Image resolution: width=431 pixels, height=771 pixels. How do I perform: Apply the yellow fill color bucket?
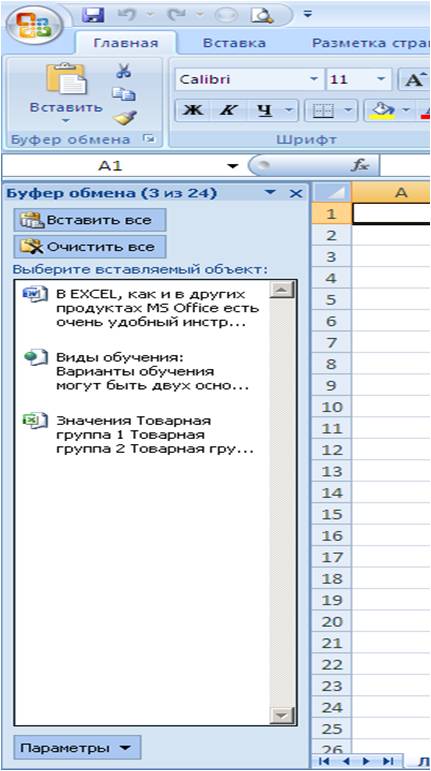point(378,111)
